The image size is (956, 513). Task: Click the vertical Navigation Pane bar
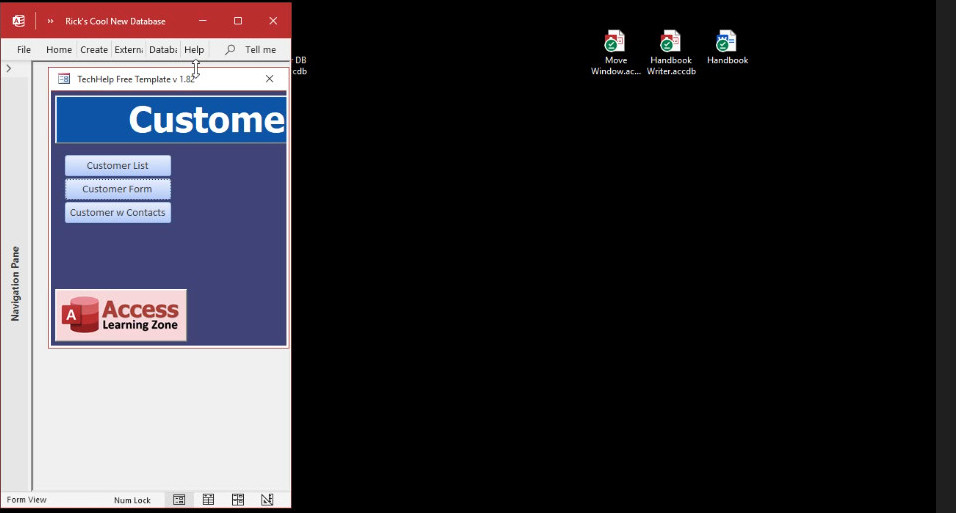[15, 284]
